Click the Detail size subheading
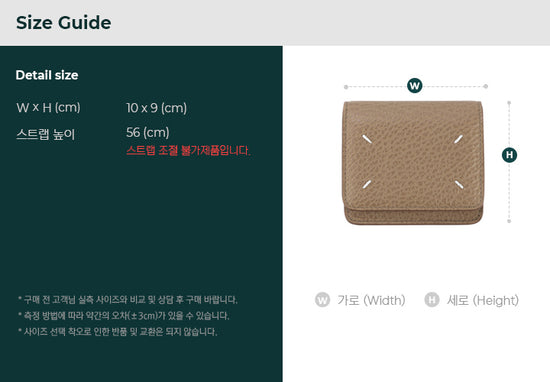The image size is (550, 382). point(47,75)
